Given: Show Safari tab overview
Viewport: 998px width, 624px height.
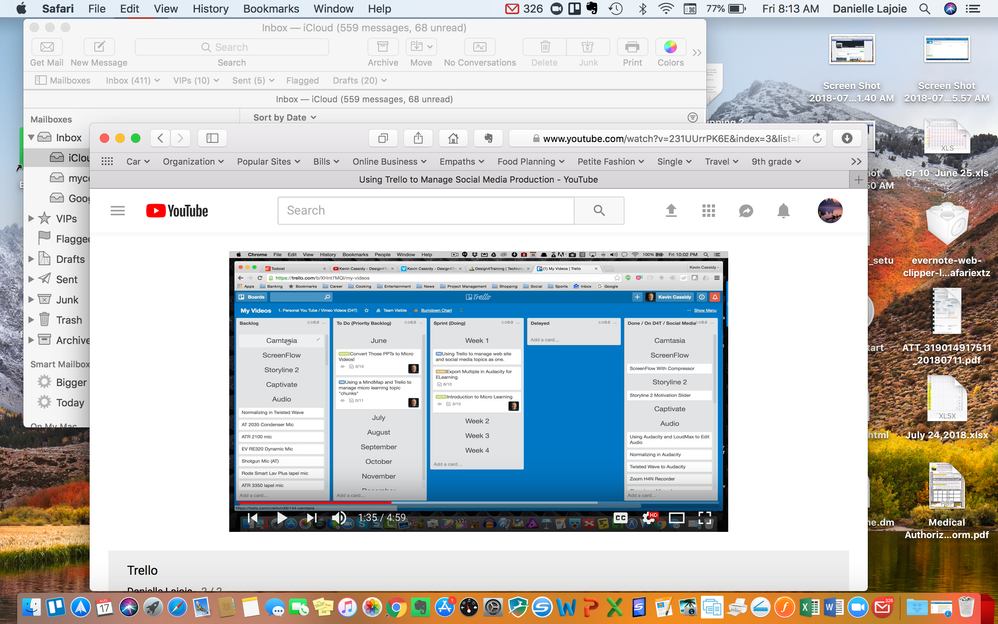Looking at the screenshot, I should 383,138.
